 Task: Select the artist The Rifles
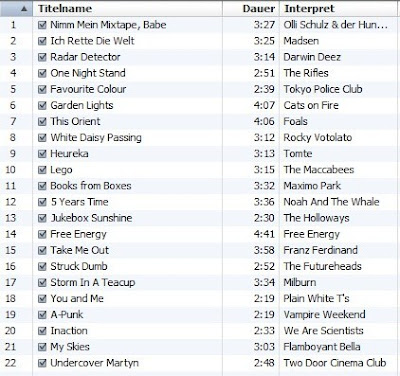(x=306, y=73)
